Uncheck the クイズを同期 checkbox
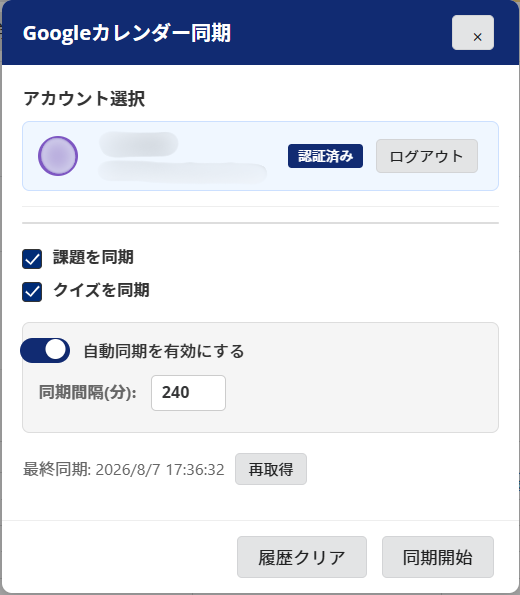 (32, 292)
